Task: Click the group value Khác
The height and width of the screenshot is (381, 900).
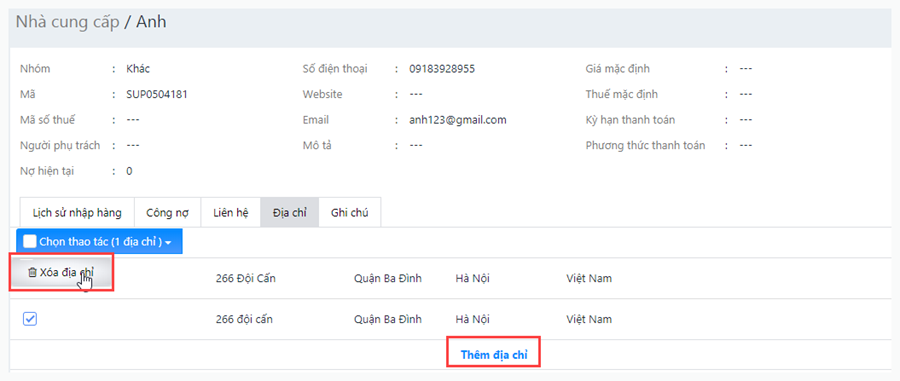Action: (x=138, y=69)
